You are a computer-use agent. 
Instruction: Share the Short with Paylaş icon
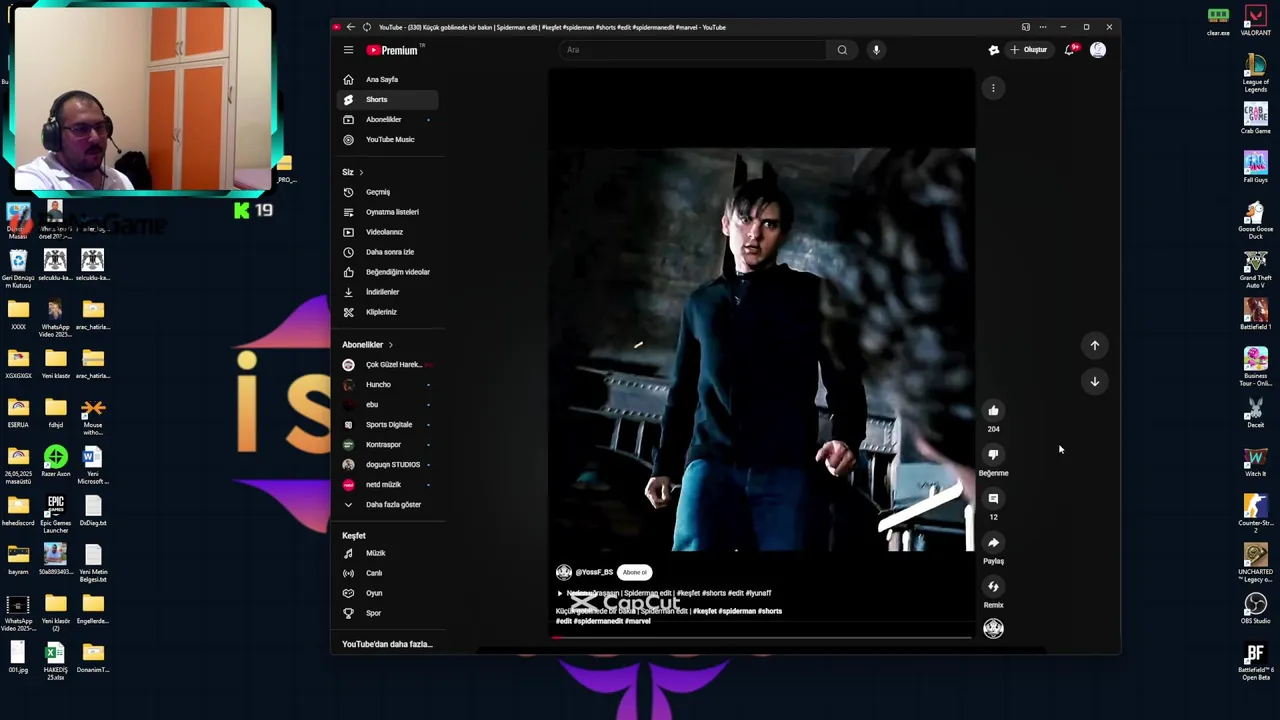click(993, 542)
